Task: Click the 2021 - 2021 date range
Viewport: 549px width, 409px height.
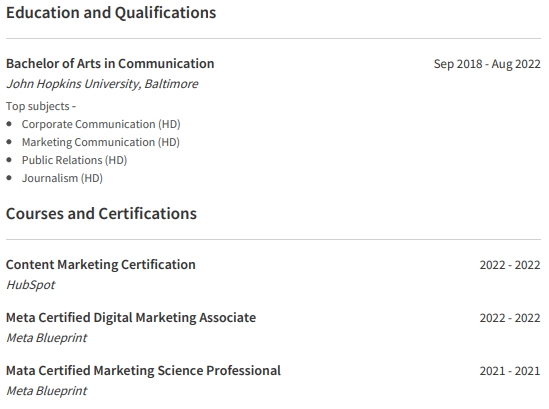Action: coord(510,371)
